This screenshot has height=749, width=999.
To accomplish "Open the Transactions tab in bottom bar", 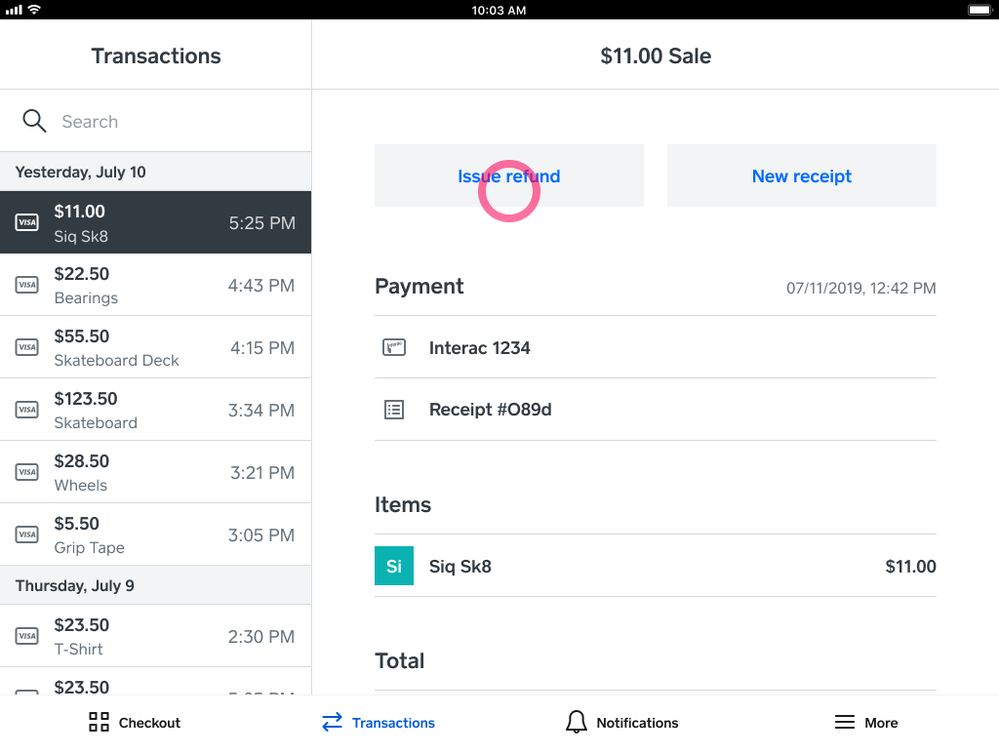I will pos(378,722).
